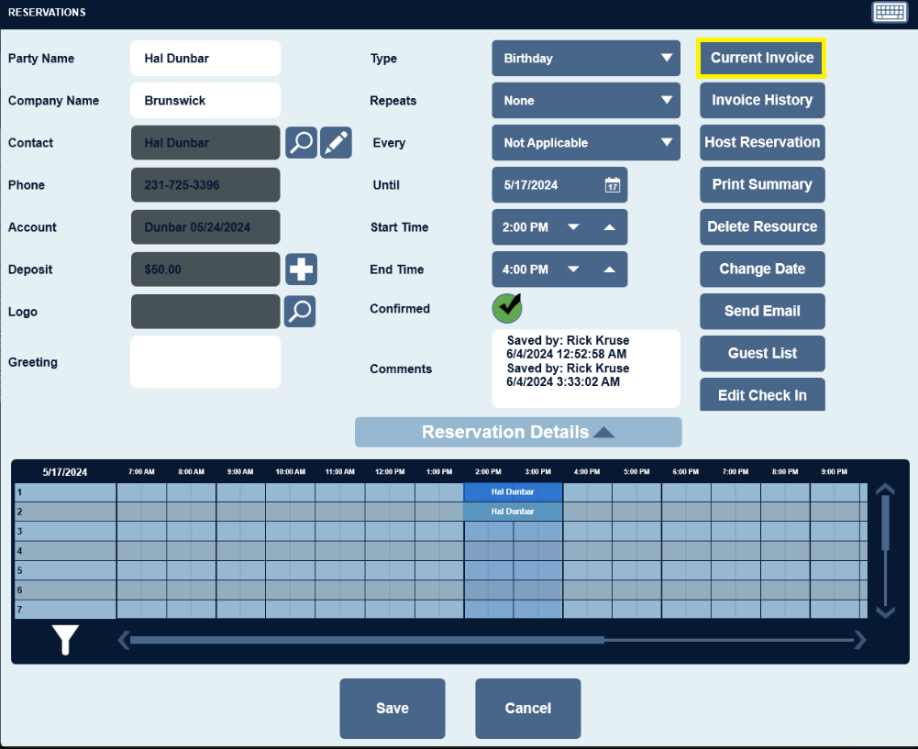Viewport: 918px width, 749px height.
Task: Expand the Every dropdown showing Not Applicable
Action: tap(585, 142)
